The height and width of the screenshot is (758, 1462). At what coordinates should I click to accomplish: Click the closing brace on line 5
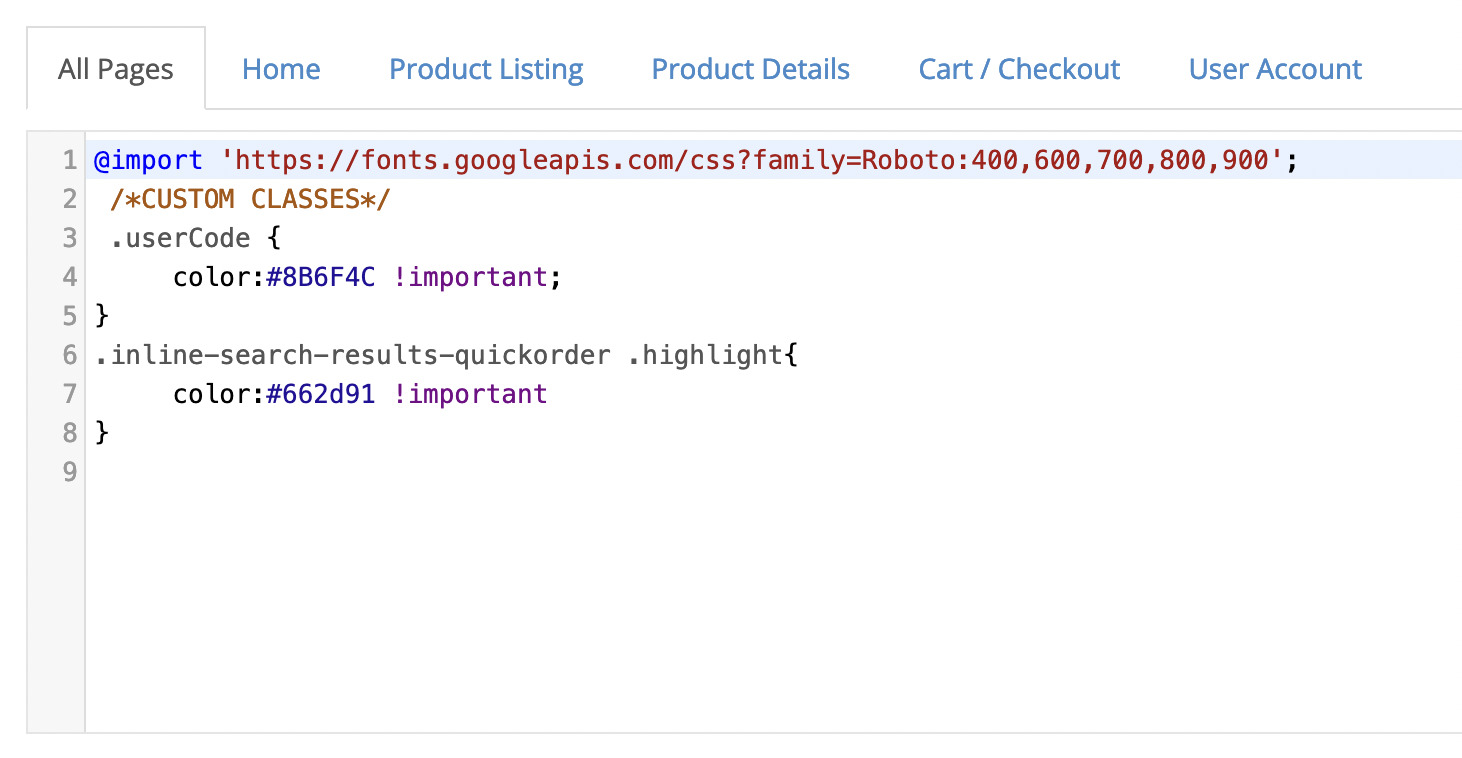click(101, 316)
